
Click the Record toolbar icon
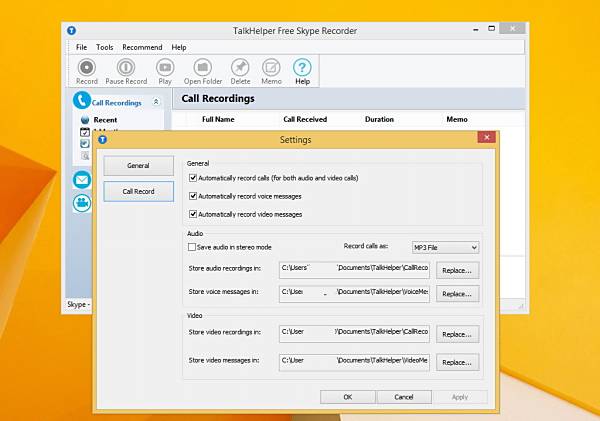tap(87, 67)
